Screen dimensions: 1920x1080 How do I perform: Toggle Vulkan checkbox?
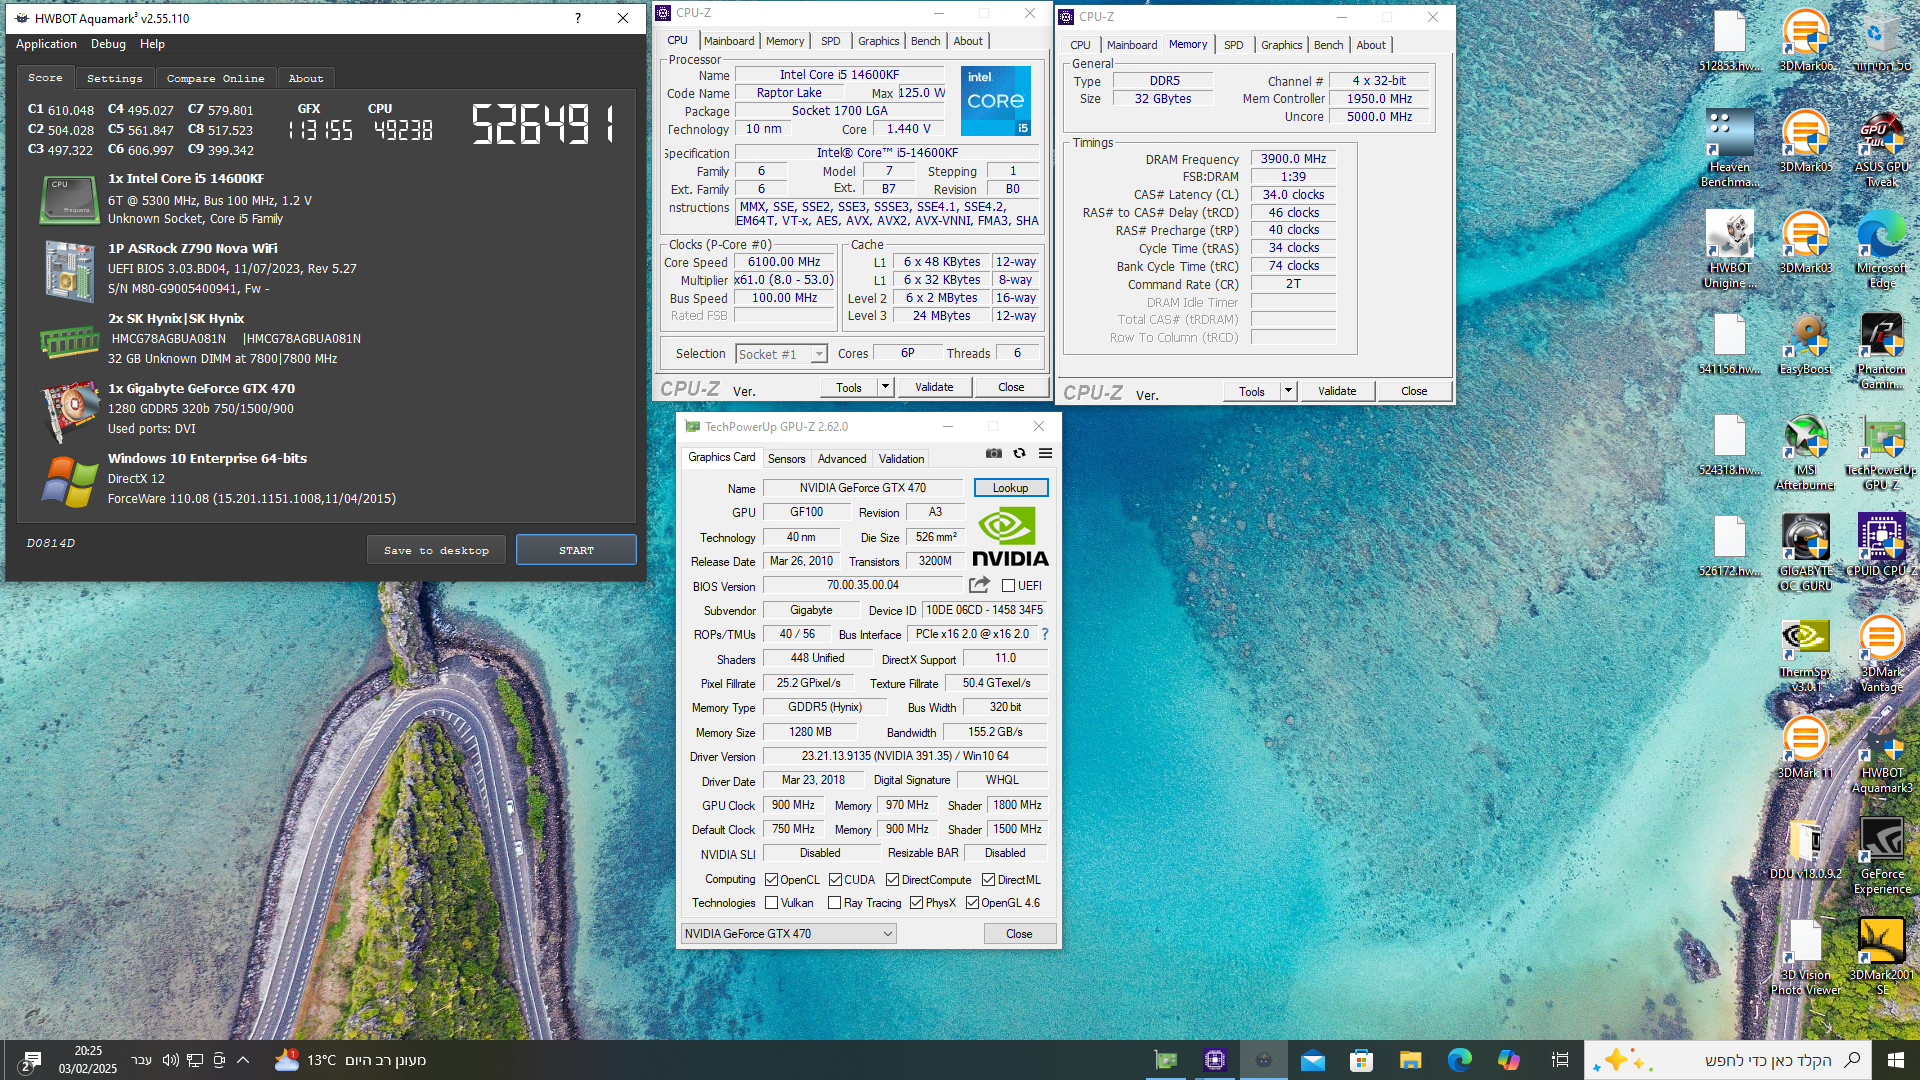pyautogui.click(x=771, y=903)
